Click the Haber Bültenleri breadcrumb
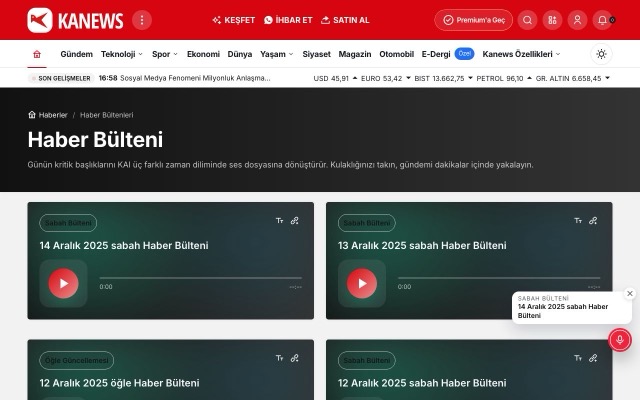Viewport: 640px width, 400px height. coord(107,115)
